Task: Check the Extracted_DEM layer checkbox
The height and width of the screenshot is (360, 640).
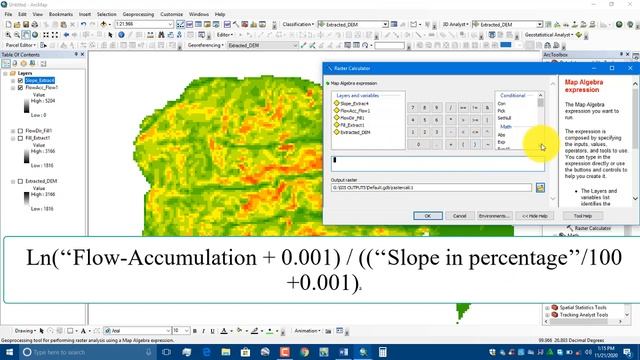Action: tap(20, 181)
